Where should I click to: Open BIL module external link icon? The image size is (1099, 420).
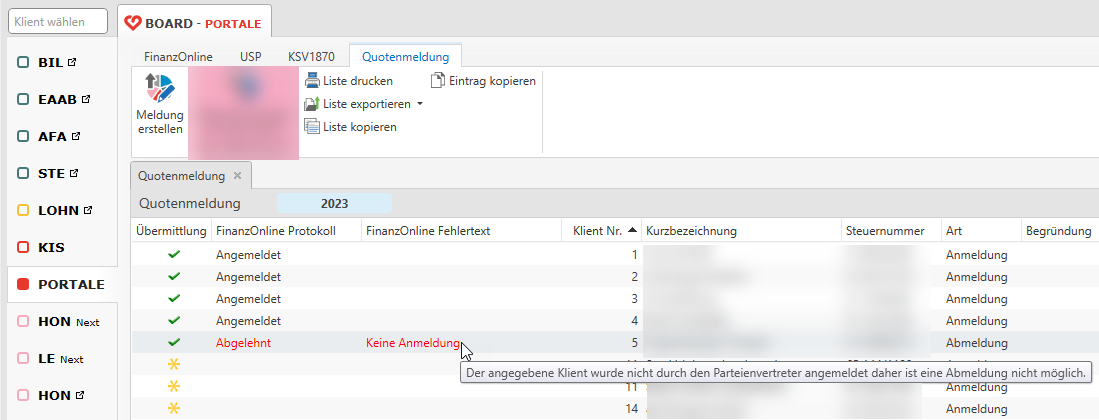tap(72, 62)
